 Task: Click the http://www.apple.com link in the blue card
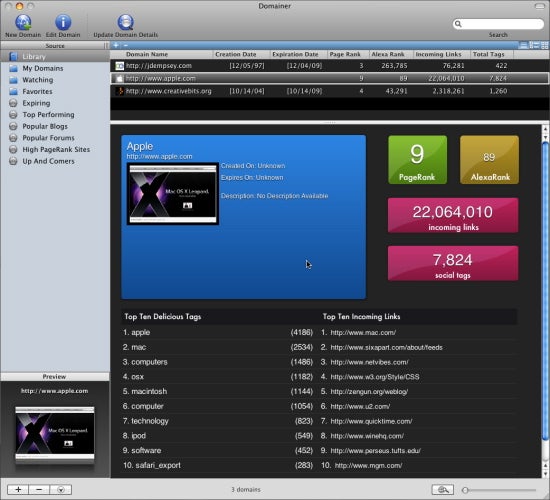[x=159, y=156]
